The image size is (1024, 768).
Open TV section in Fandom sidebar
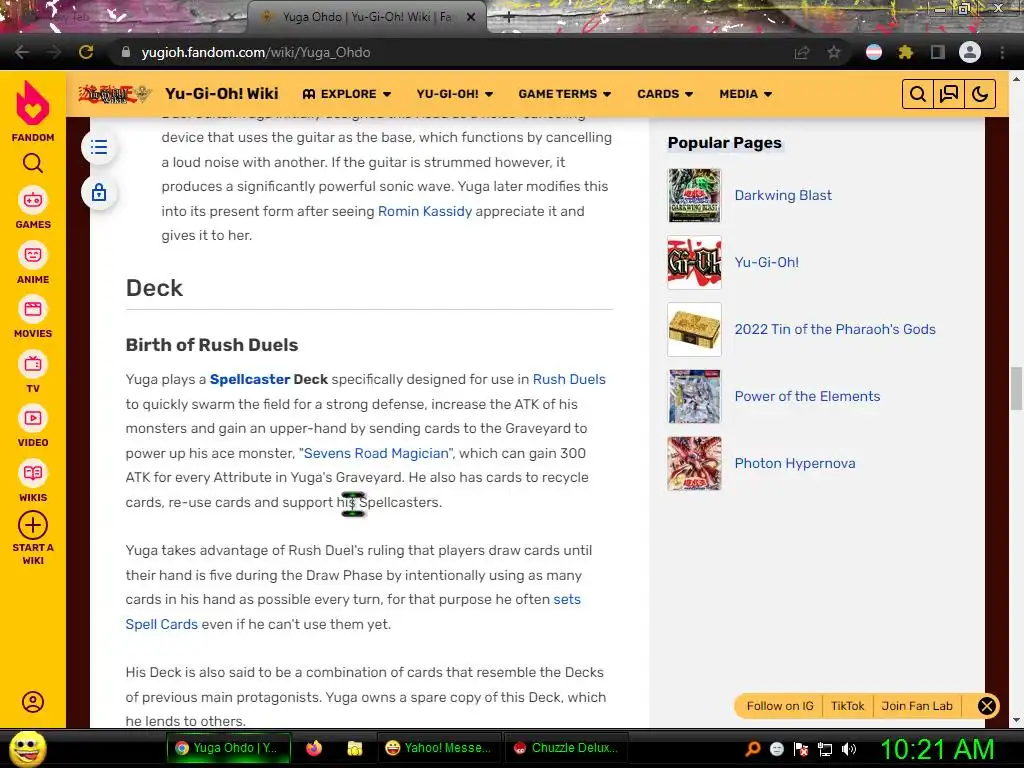(x=33, y=372)
